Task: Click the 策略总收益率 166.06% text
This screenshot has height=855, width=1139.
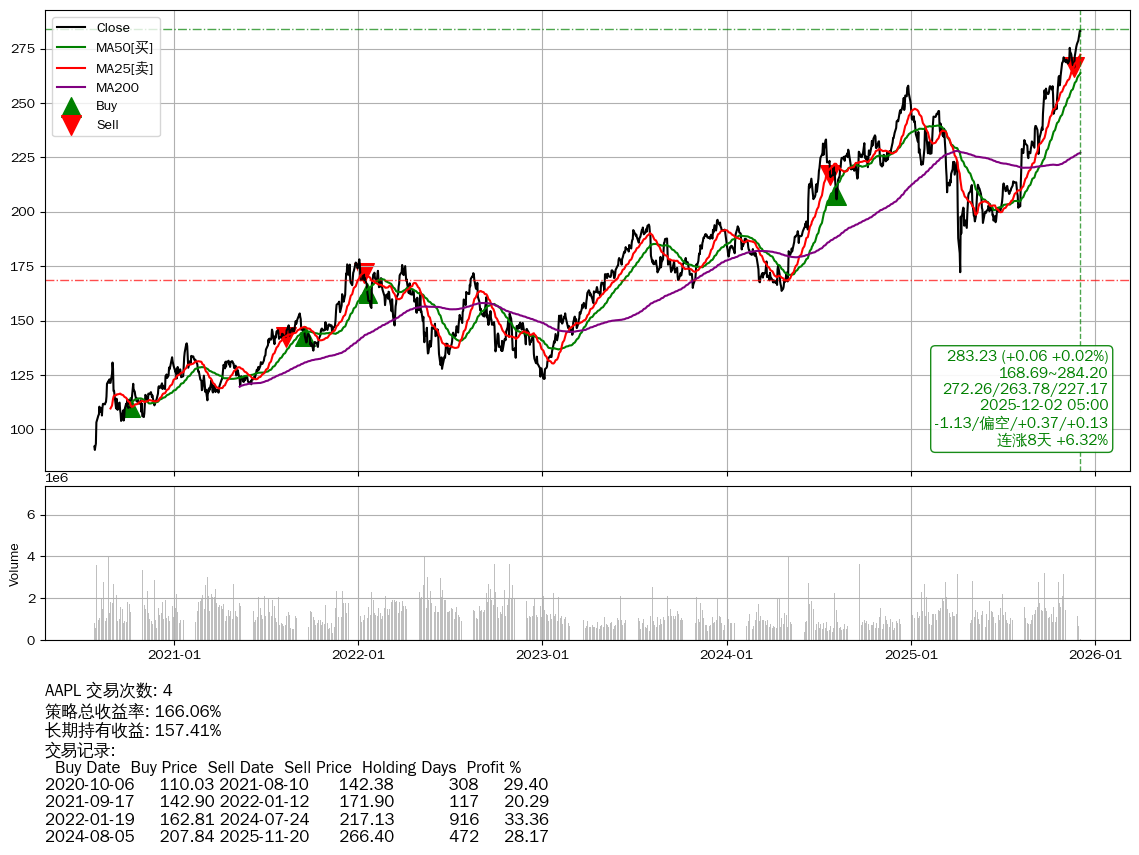Action: point(133,711)
